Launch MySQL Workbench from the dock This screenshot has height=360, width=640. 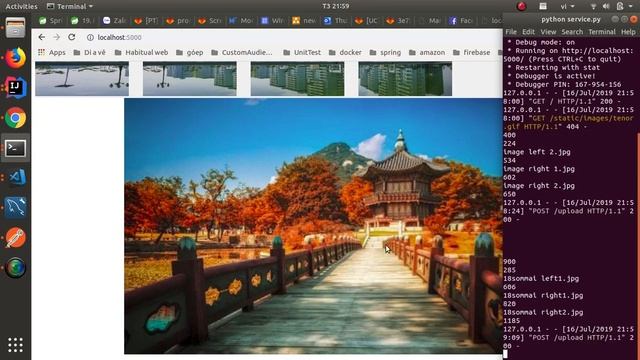(x=16, y=207)
